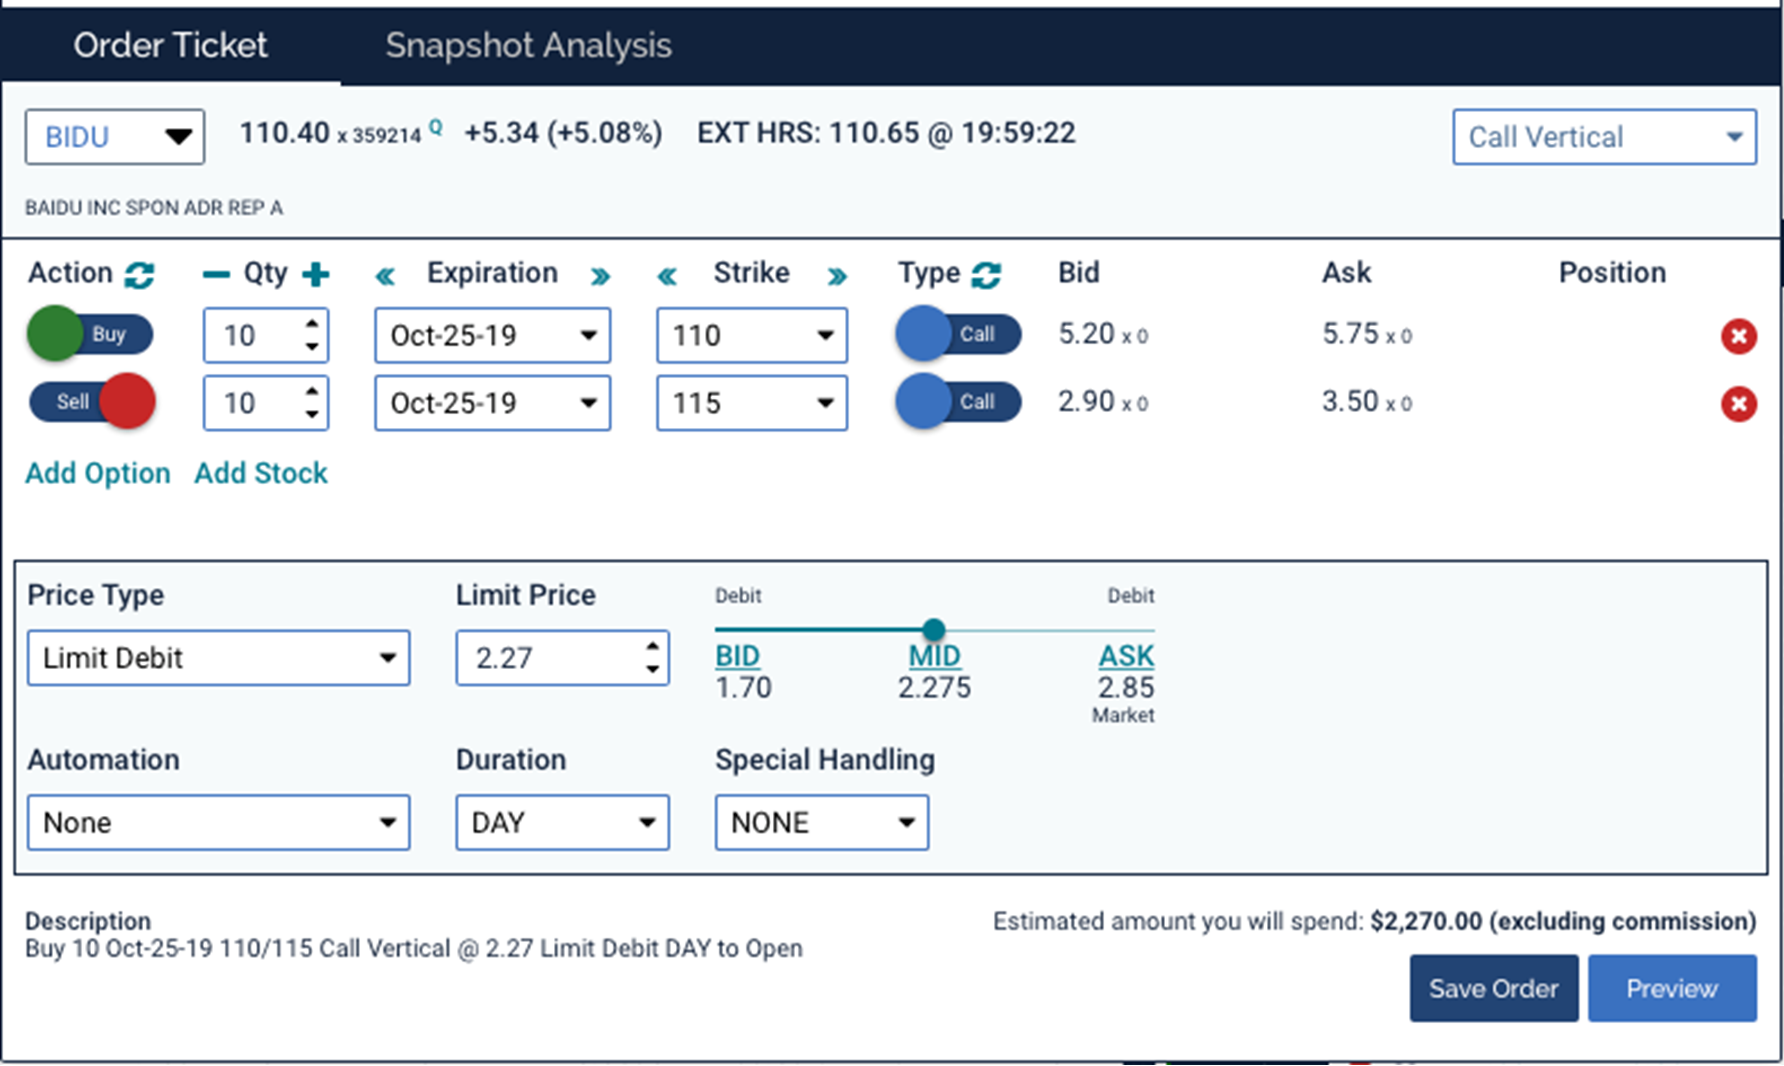Click the bid-ask price slider handle

(x=933, y=629)
